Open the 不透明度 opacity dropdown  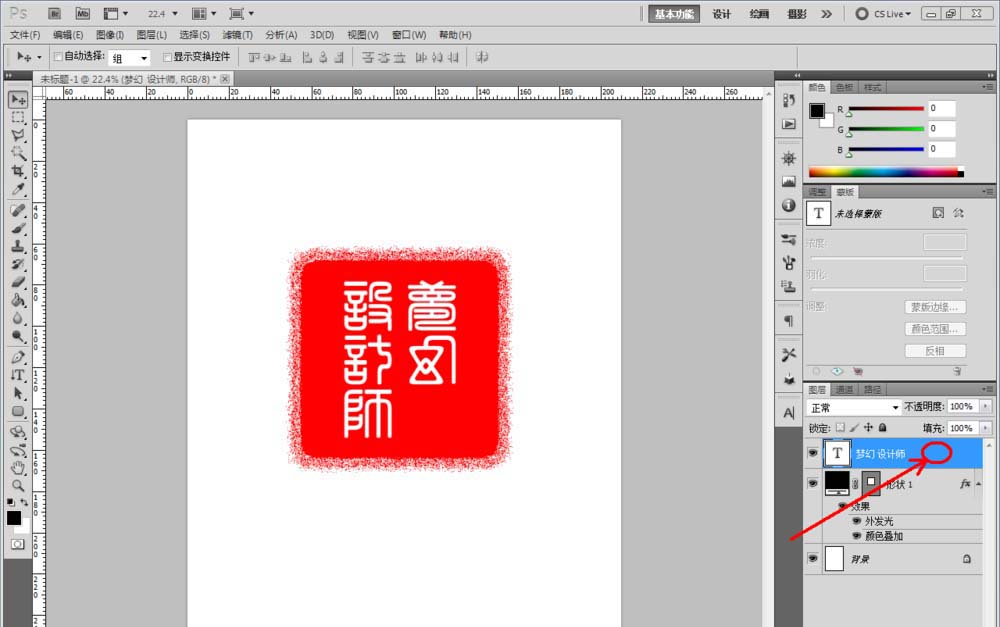point(985,406)
